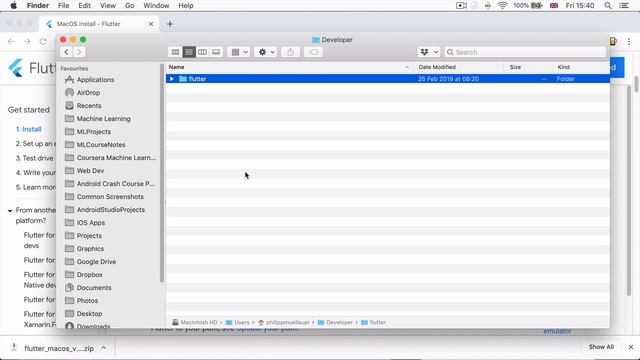Open Spotlight search in menu bar

pyautogui.click(x=608, y=6)
